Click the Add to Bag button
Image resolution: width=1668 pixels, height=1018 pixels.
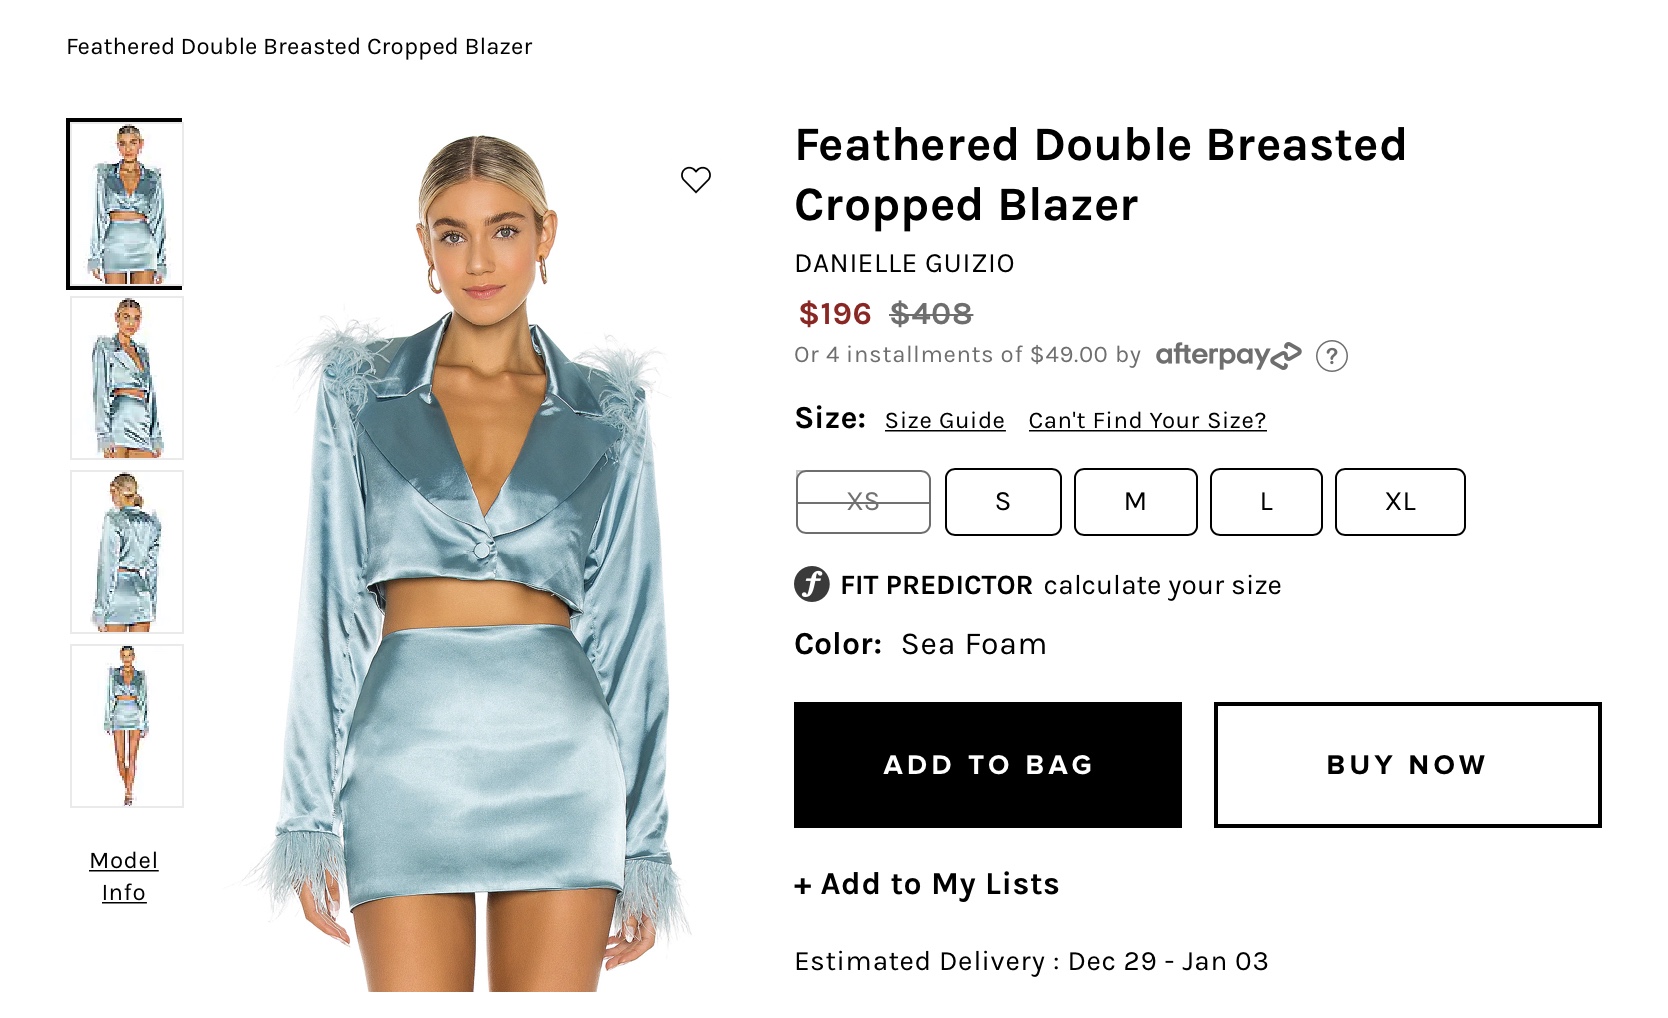988,765
